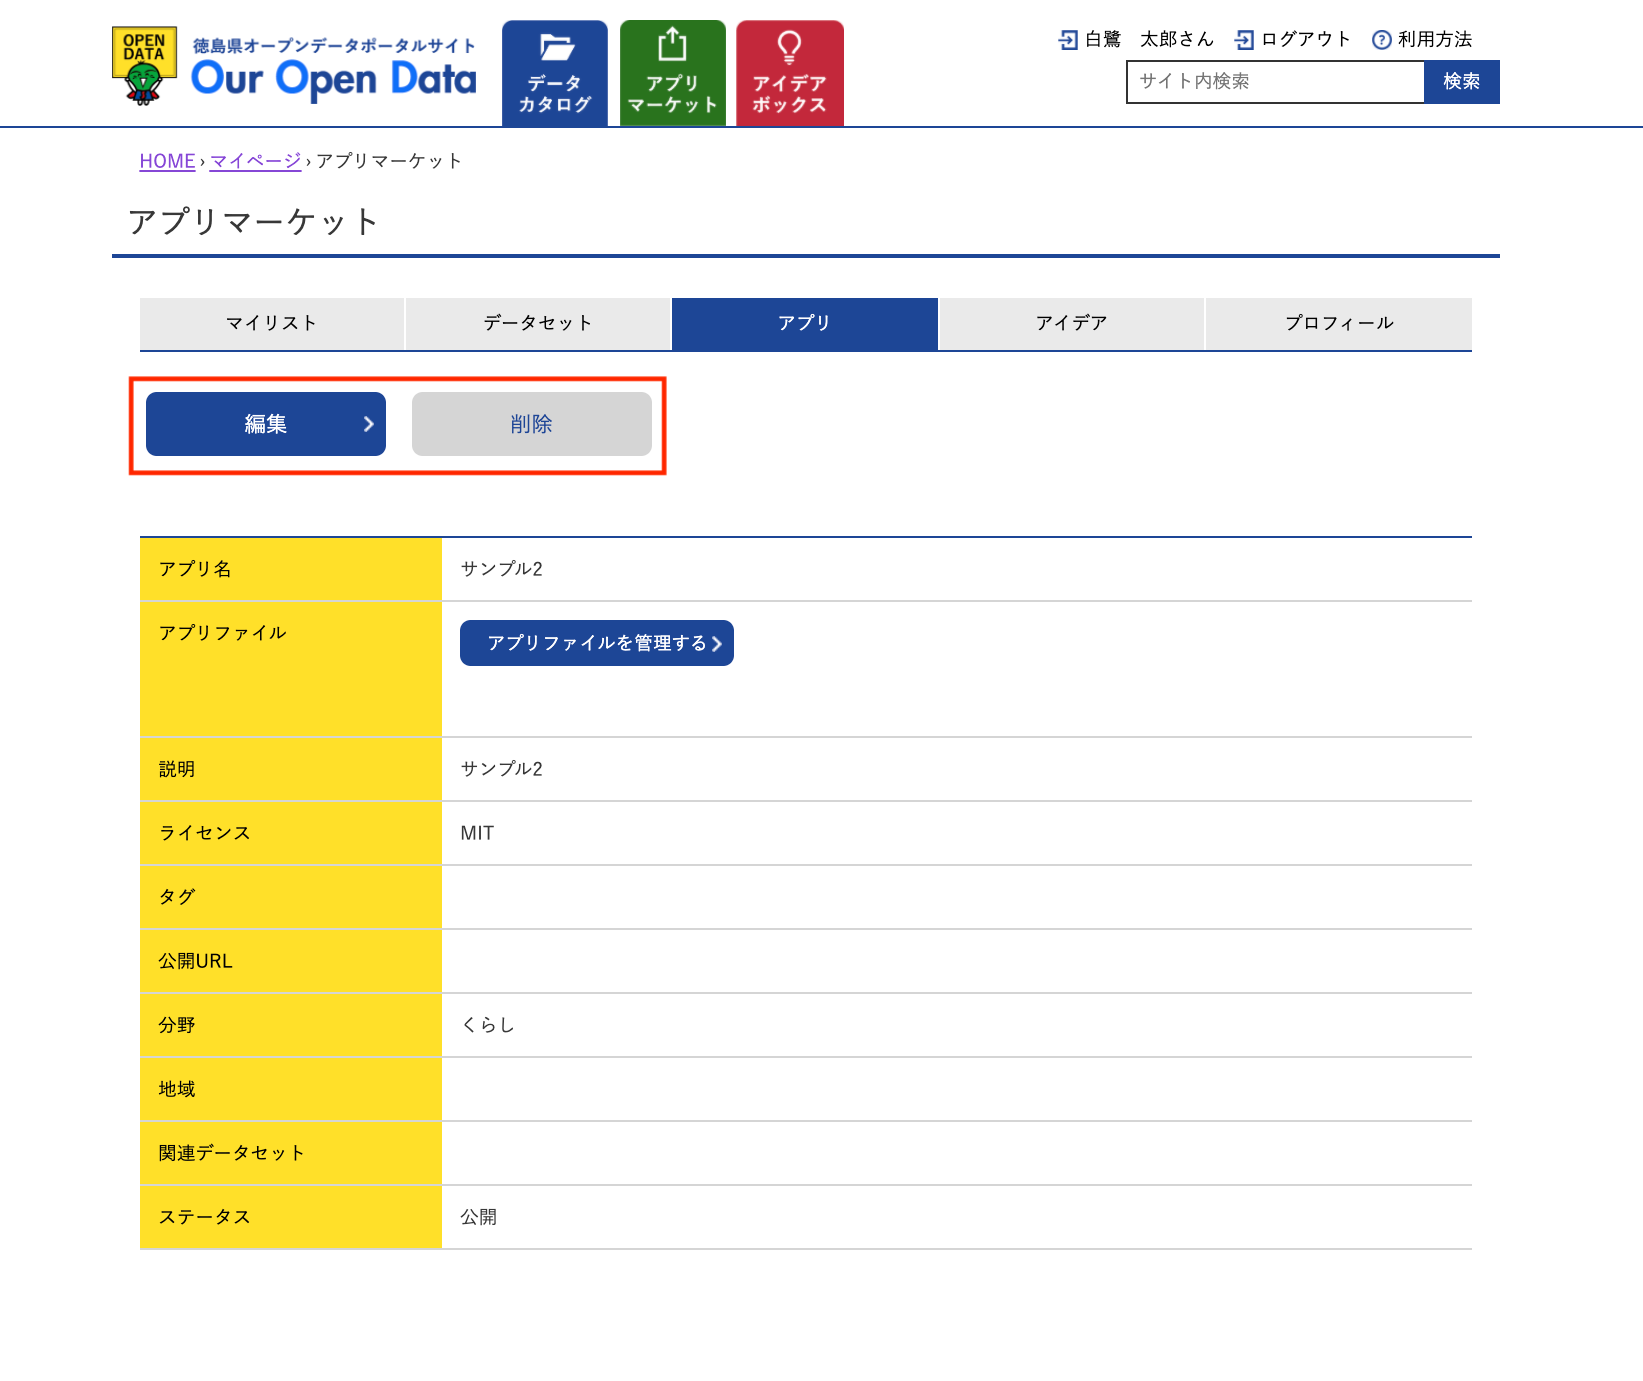The image size is (1643, 1381).
Task: Click the MIT license value
Action: point(477,833)
